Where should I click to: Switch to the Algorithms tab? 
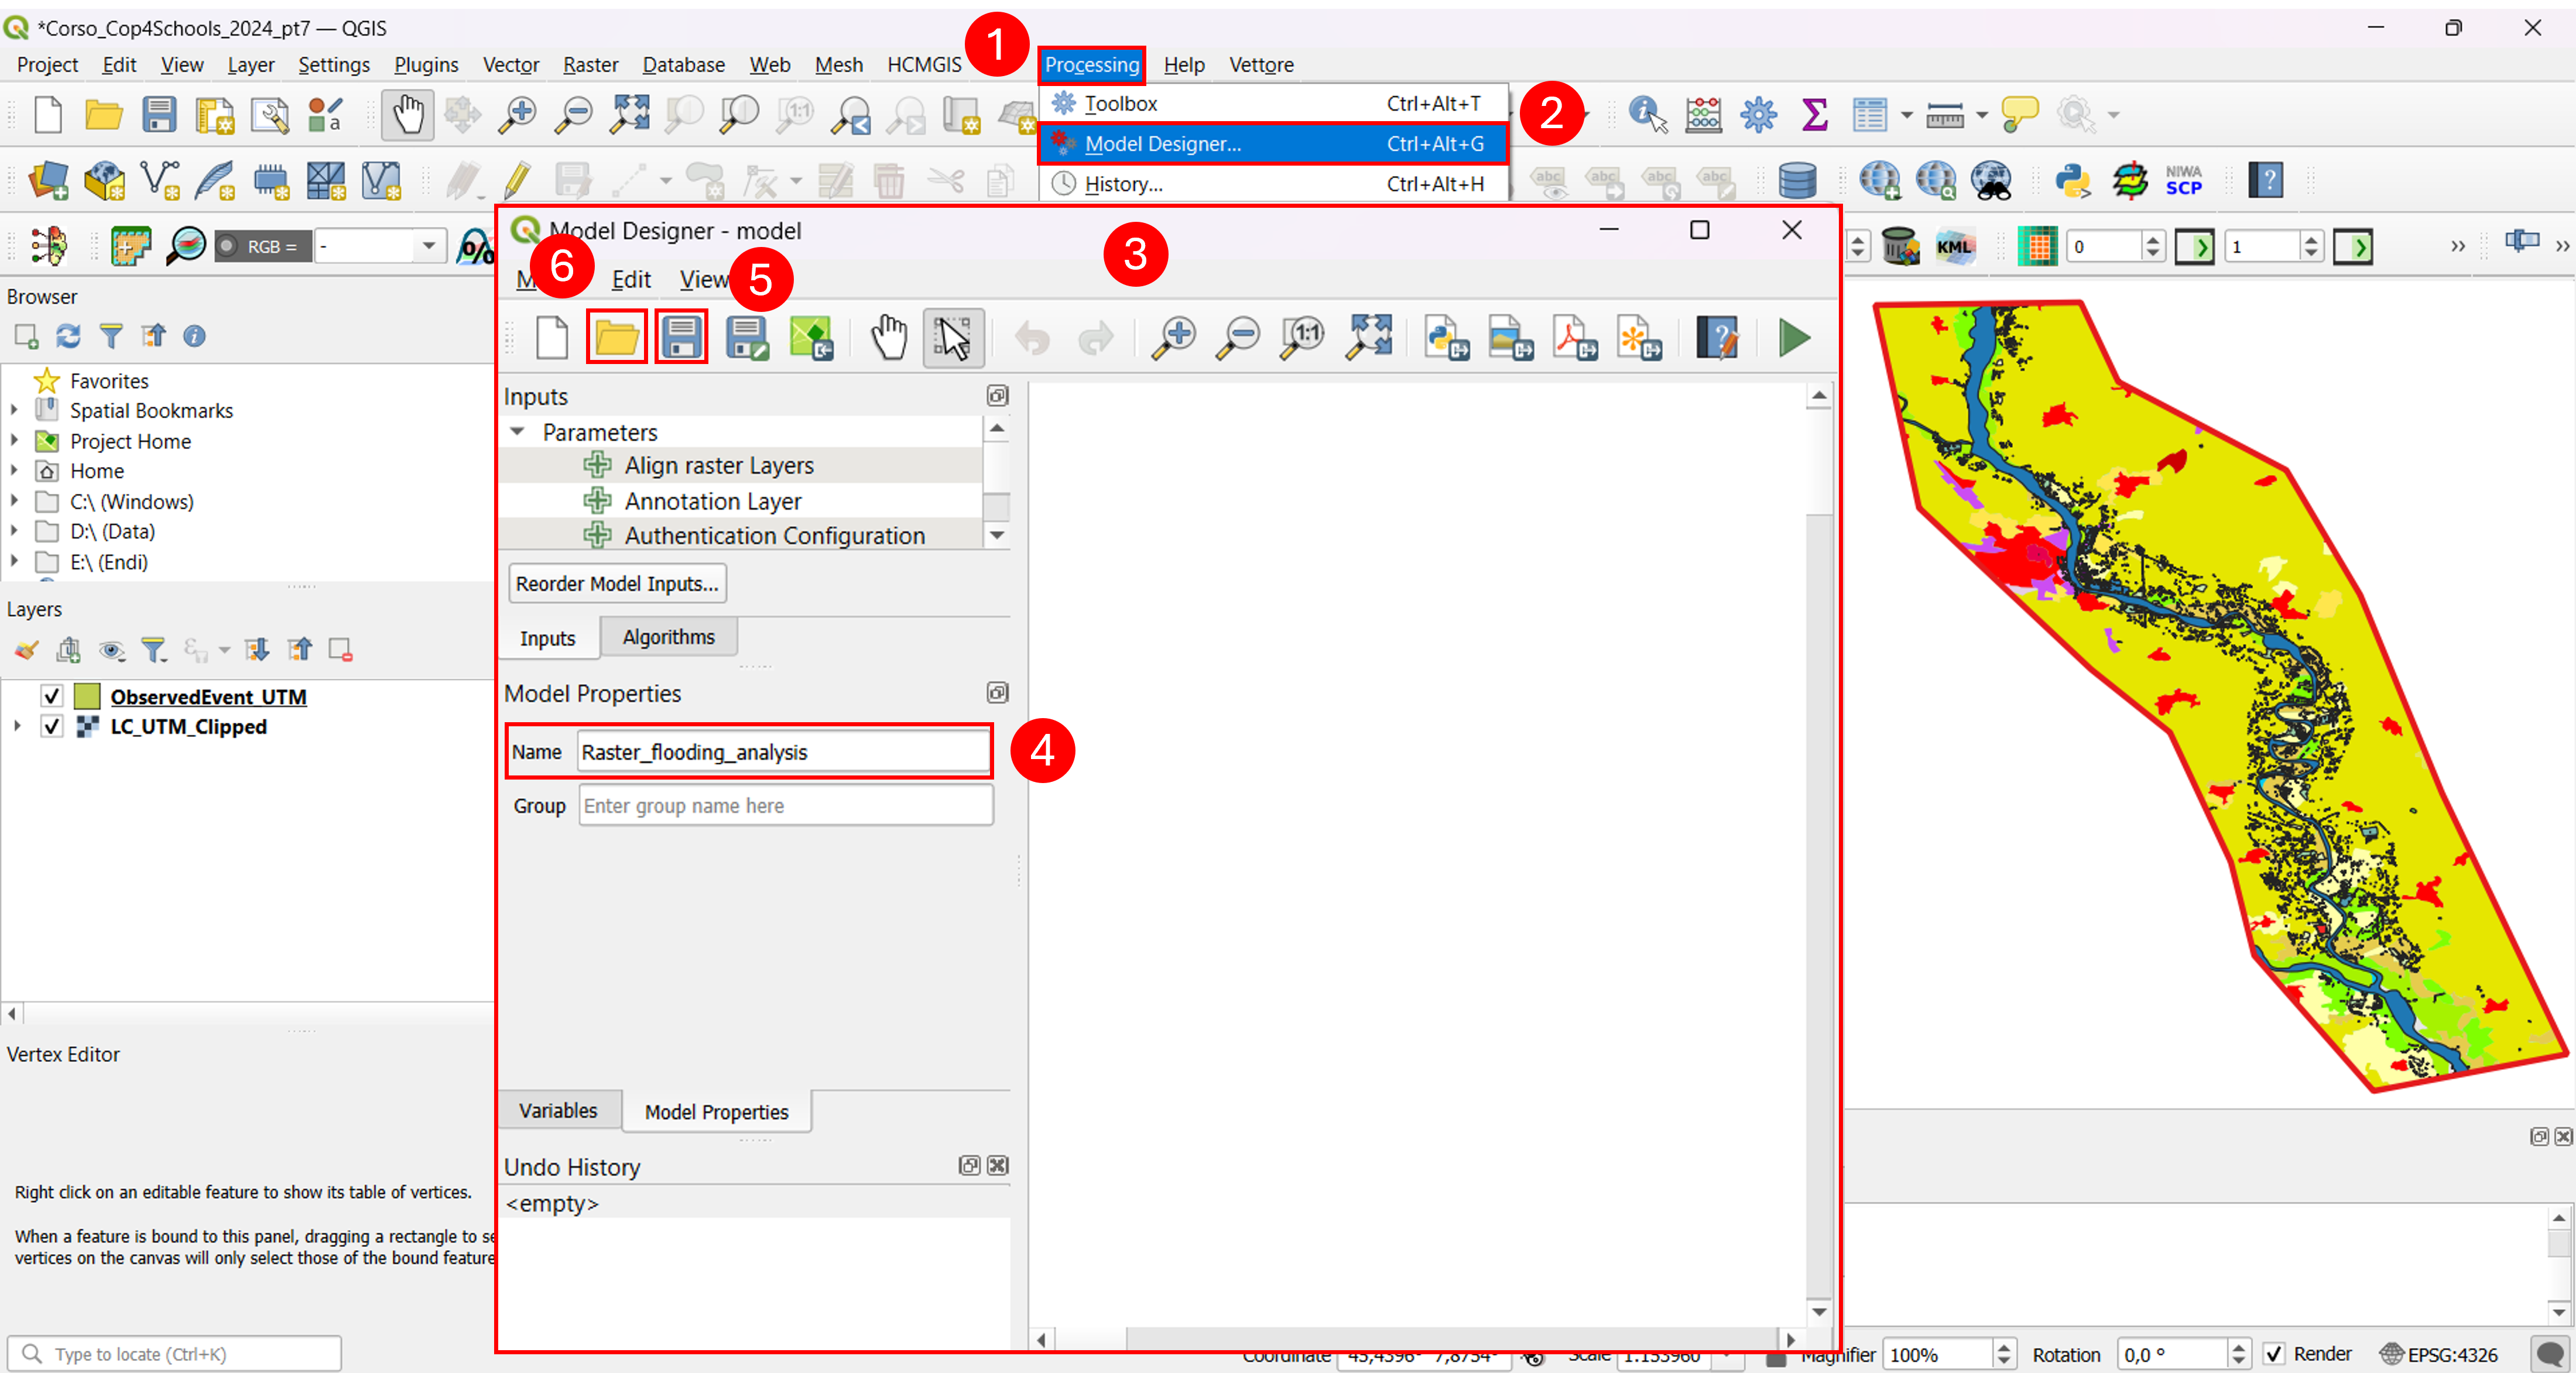coord(668,637)
